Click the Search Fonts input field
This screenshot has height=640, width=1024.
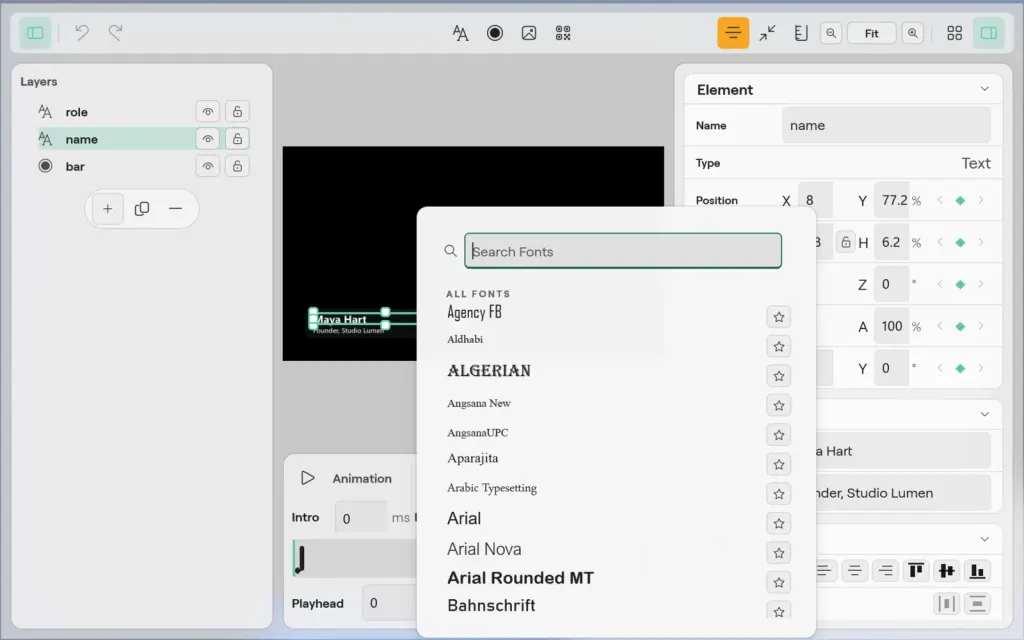point(623,251)
